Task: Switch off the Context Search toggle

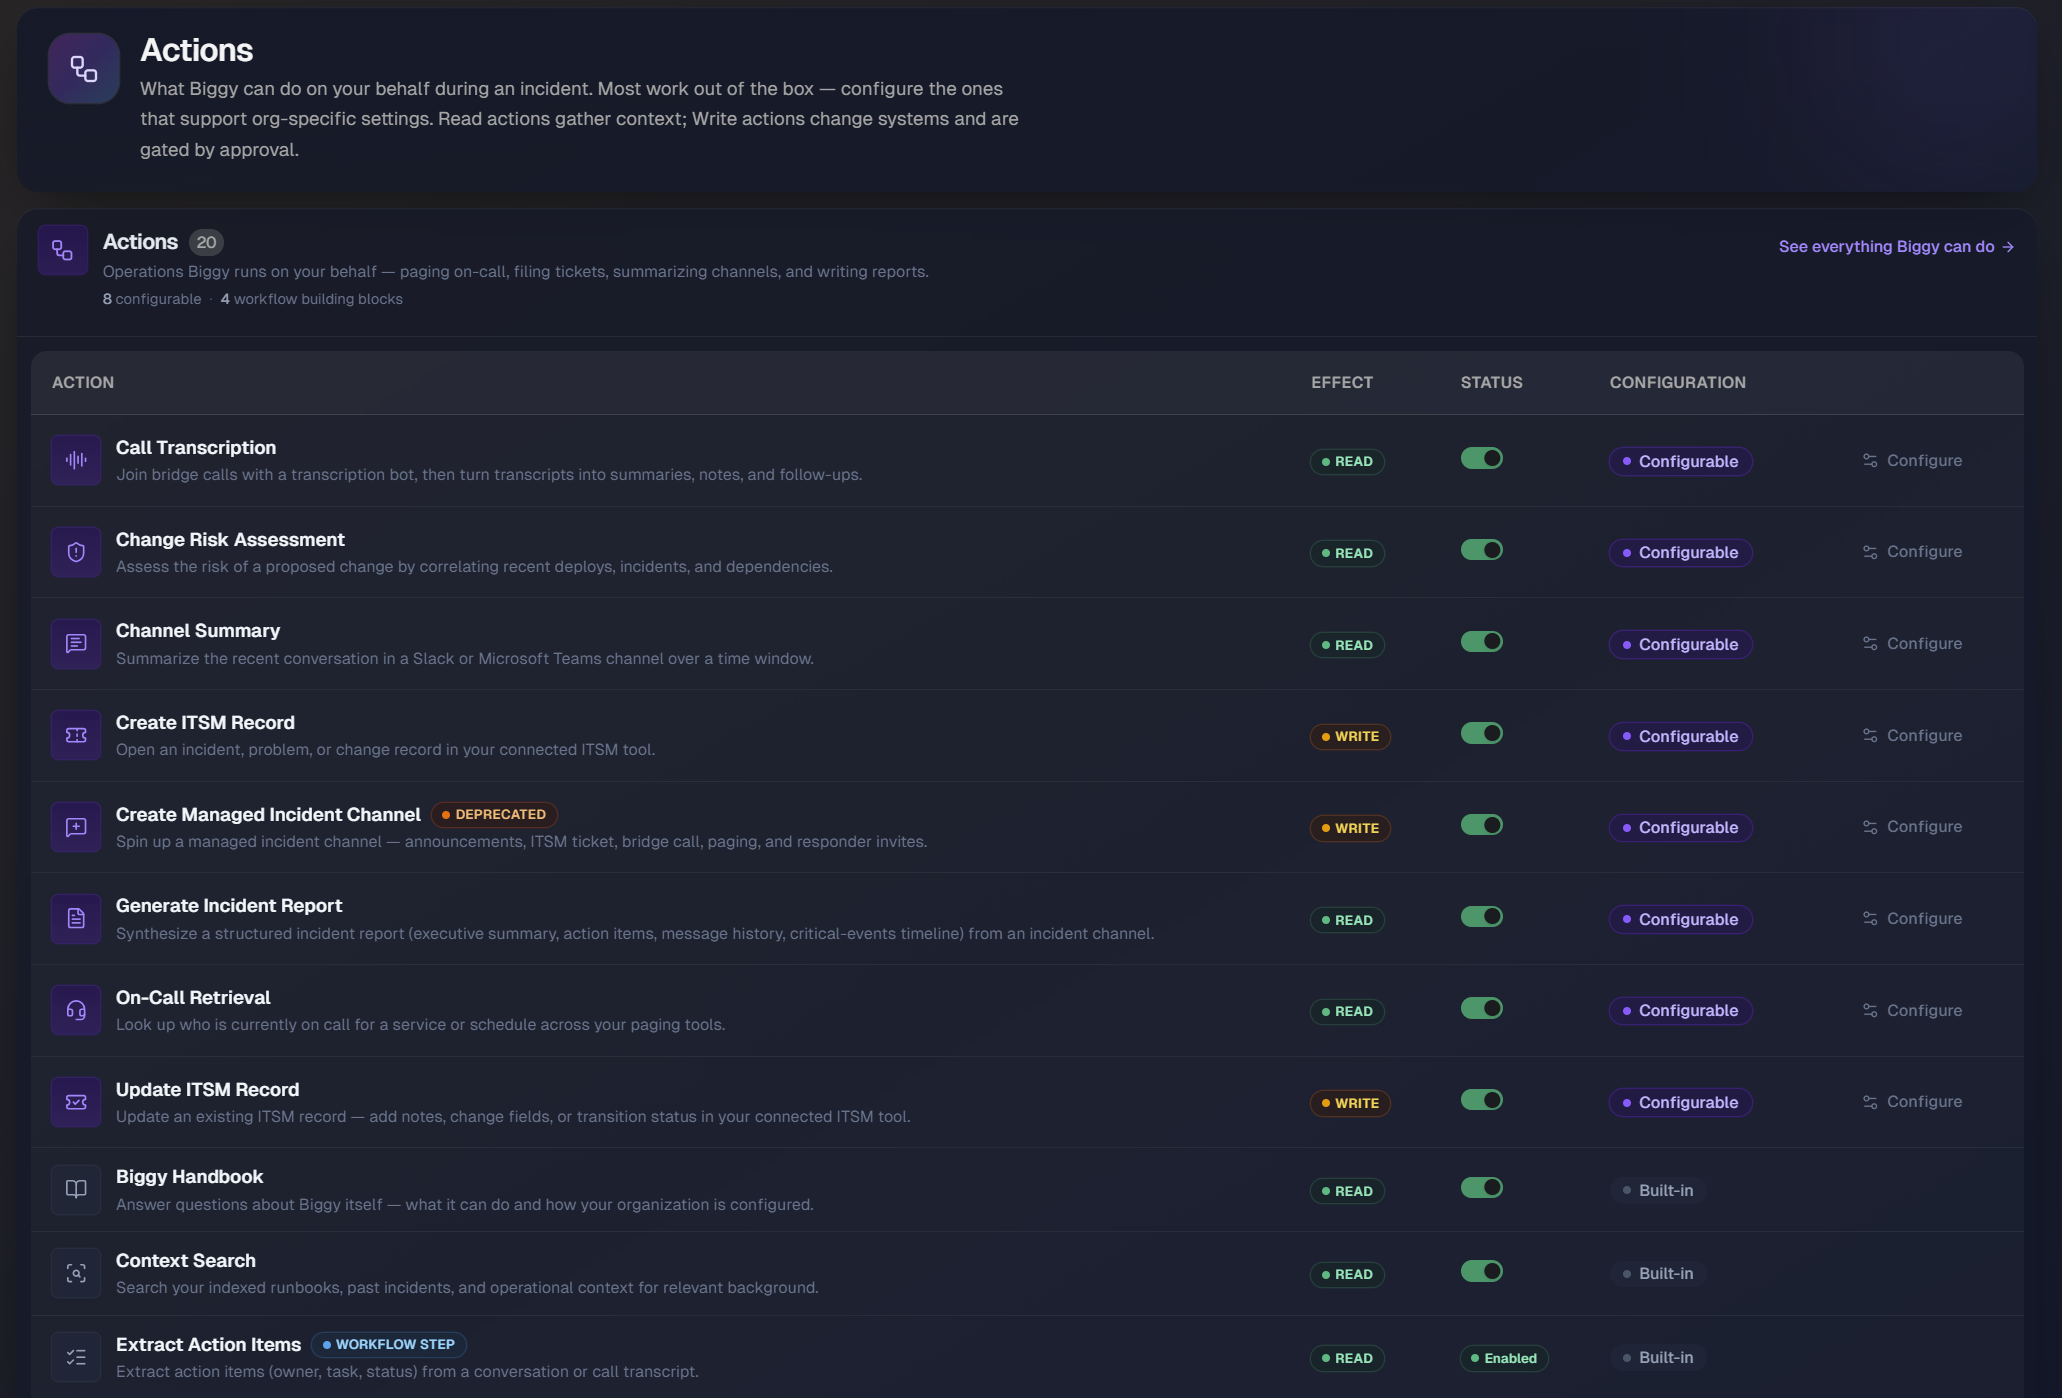Action: click(1482, 1271)
